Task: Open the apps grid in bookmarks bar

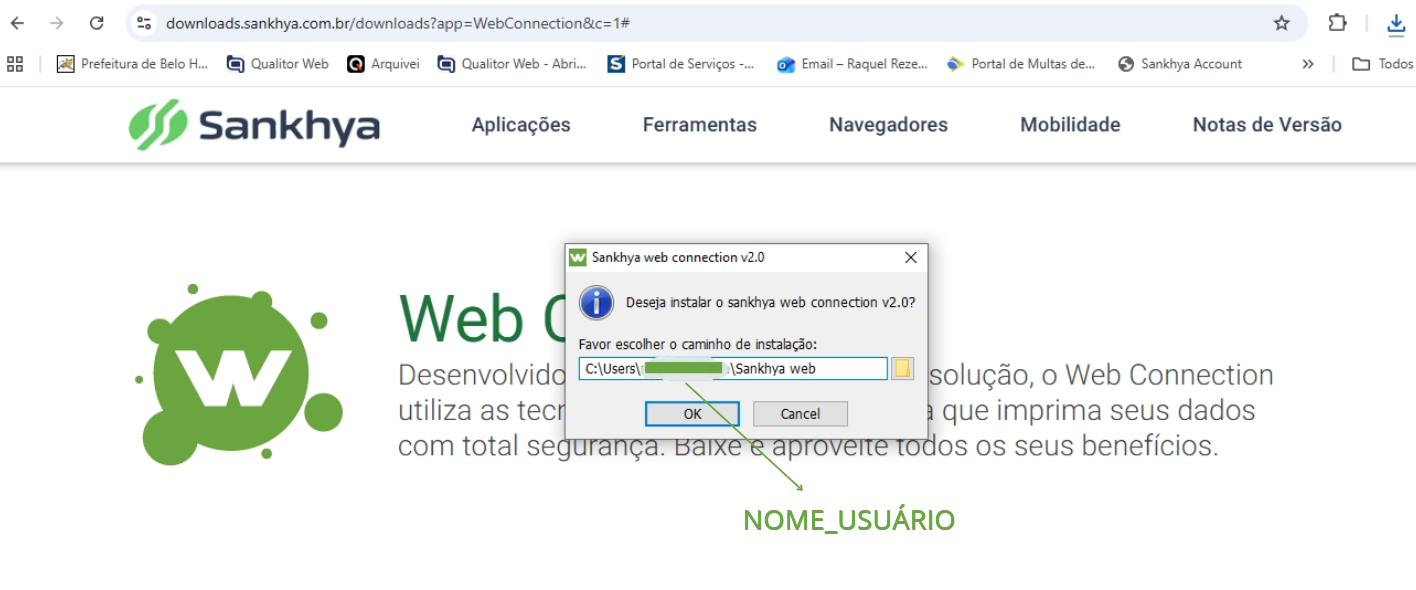Action: (x=15, y=64)
